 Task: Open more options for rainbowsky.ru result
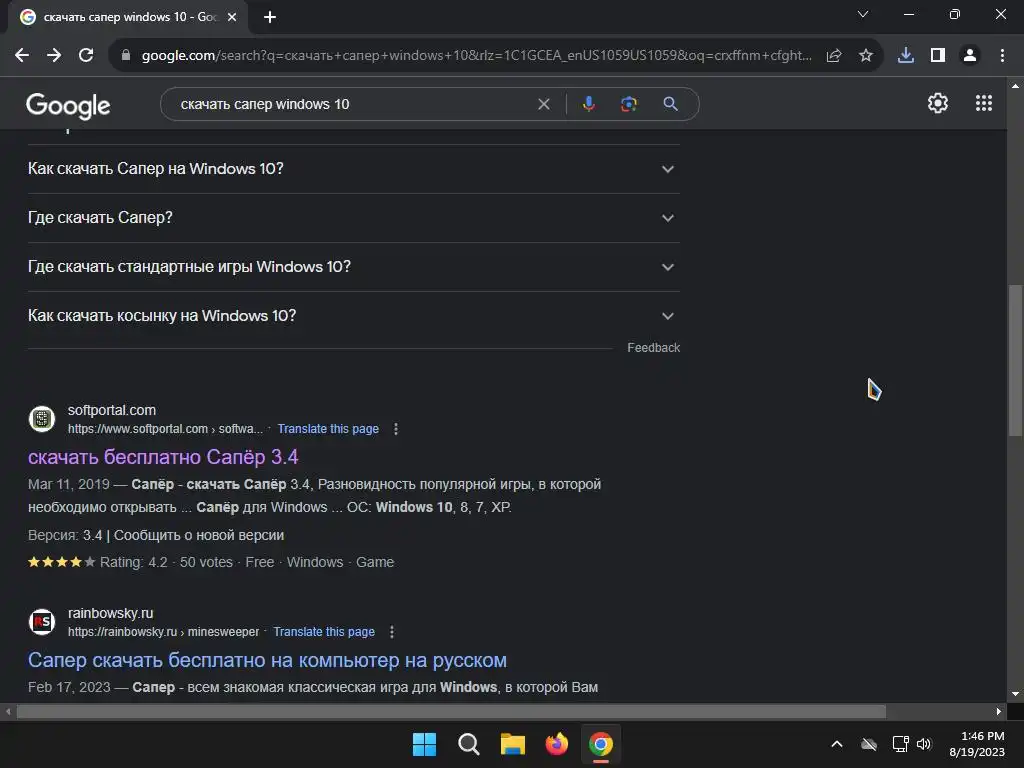pos(392,632)
